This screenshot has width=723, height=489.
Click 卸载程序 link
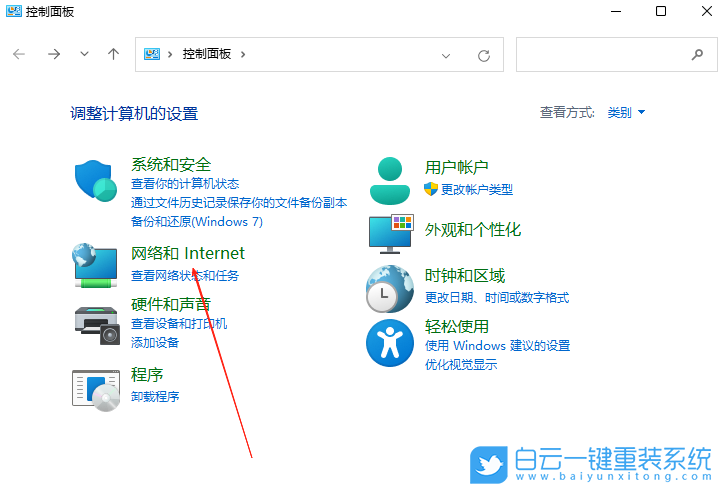coord(155,396)
